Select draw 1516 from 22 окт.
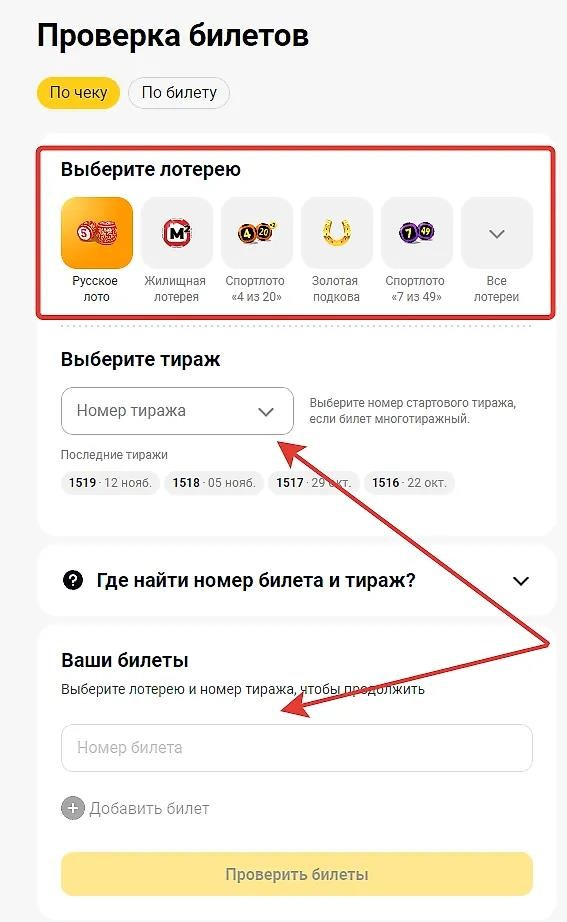Screen dimensions: 567x922 coord(409,483)
